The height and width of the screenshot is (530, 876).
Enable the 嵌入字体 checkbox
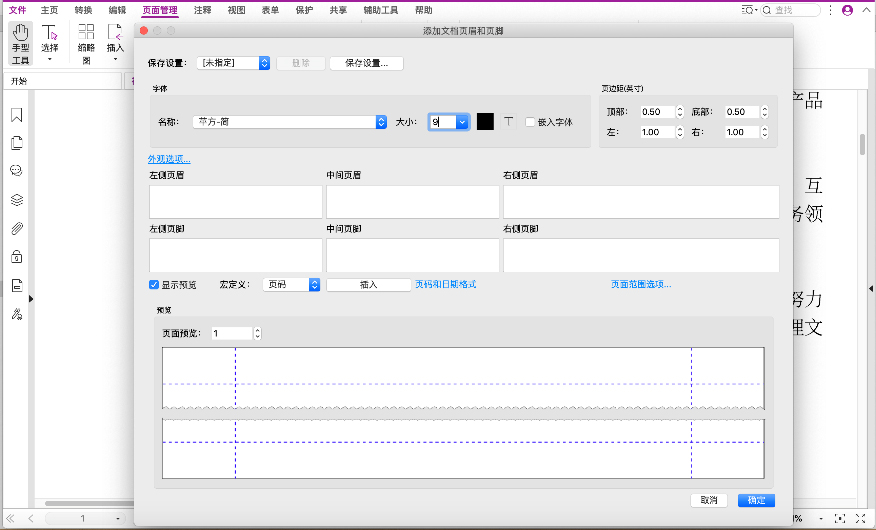(530, 122)
